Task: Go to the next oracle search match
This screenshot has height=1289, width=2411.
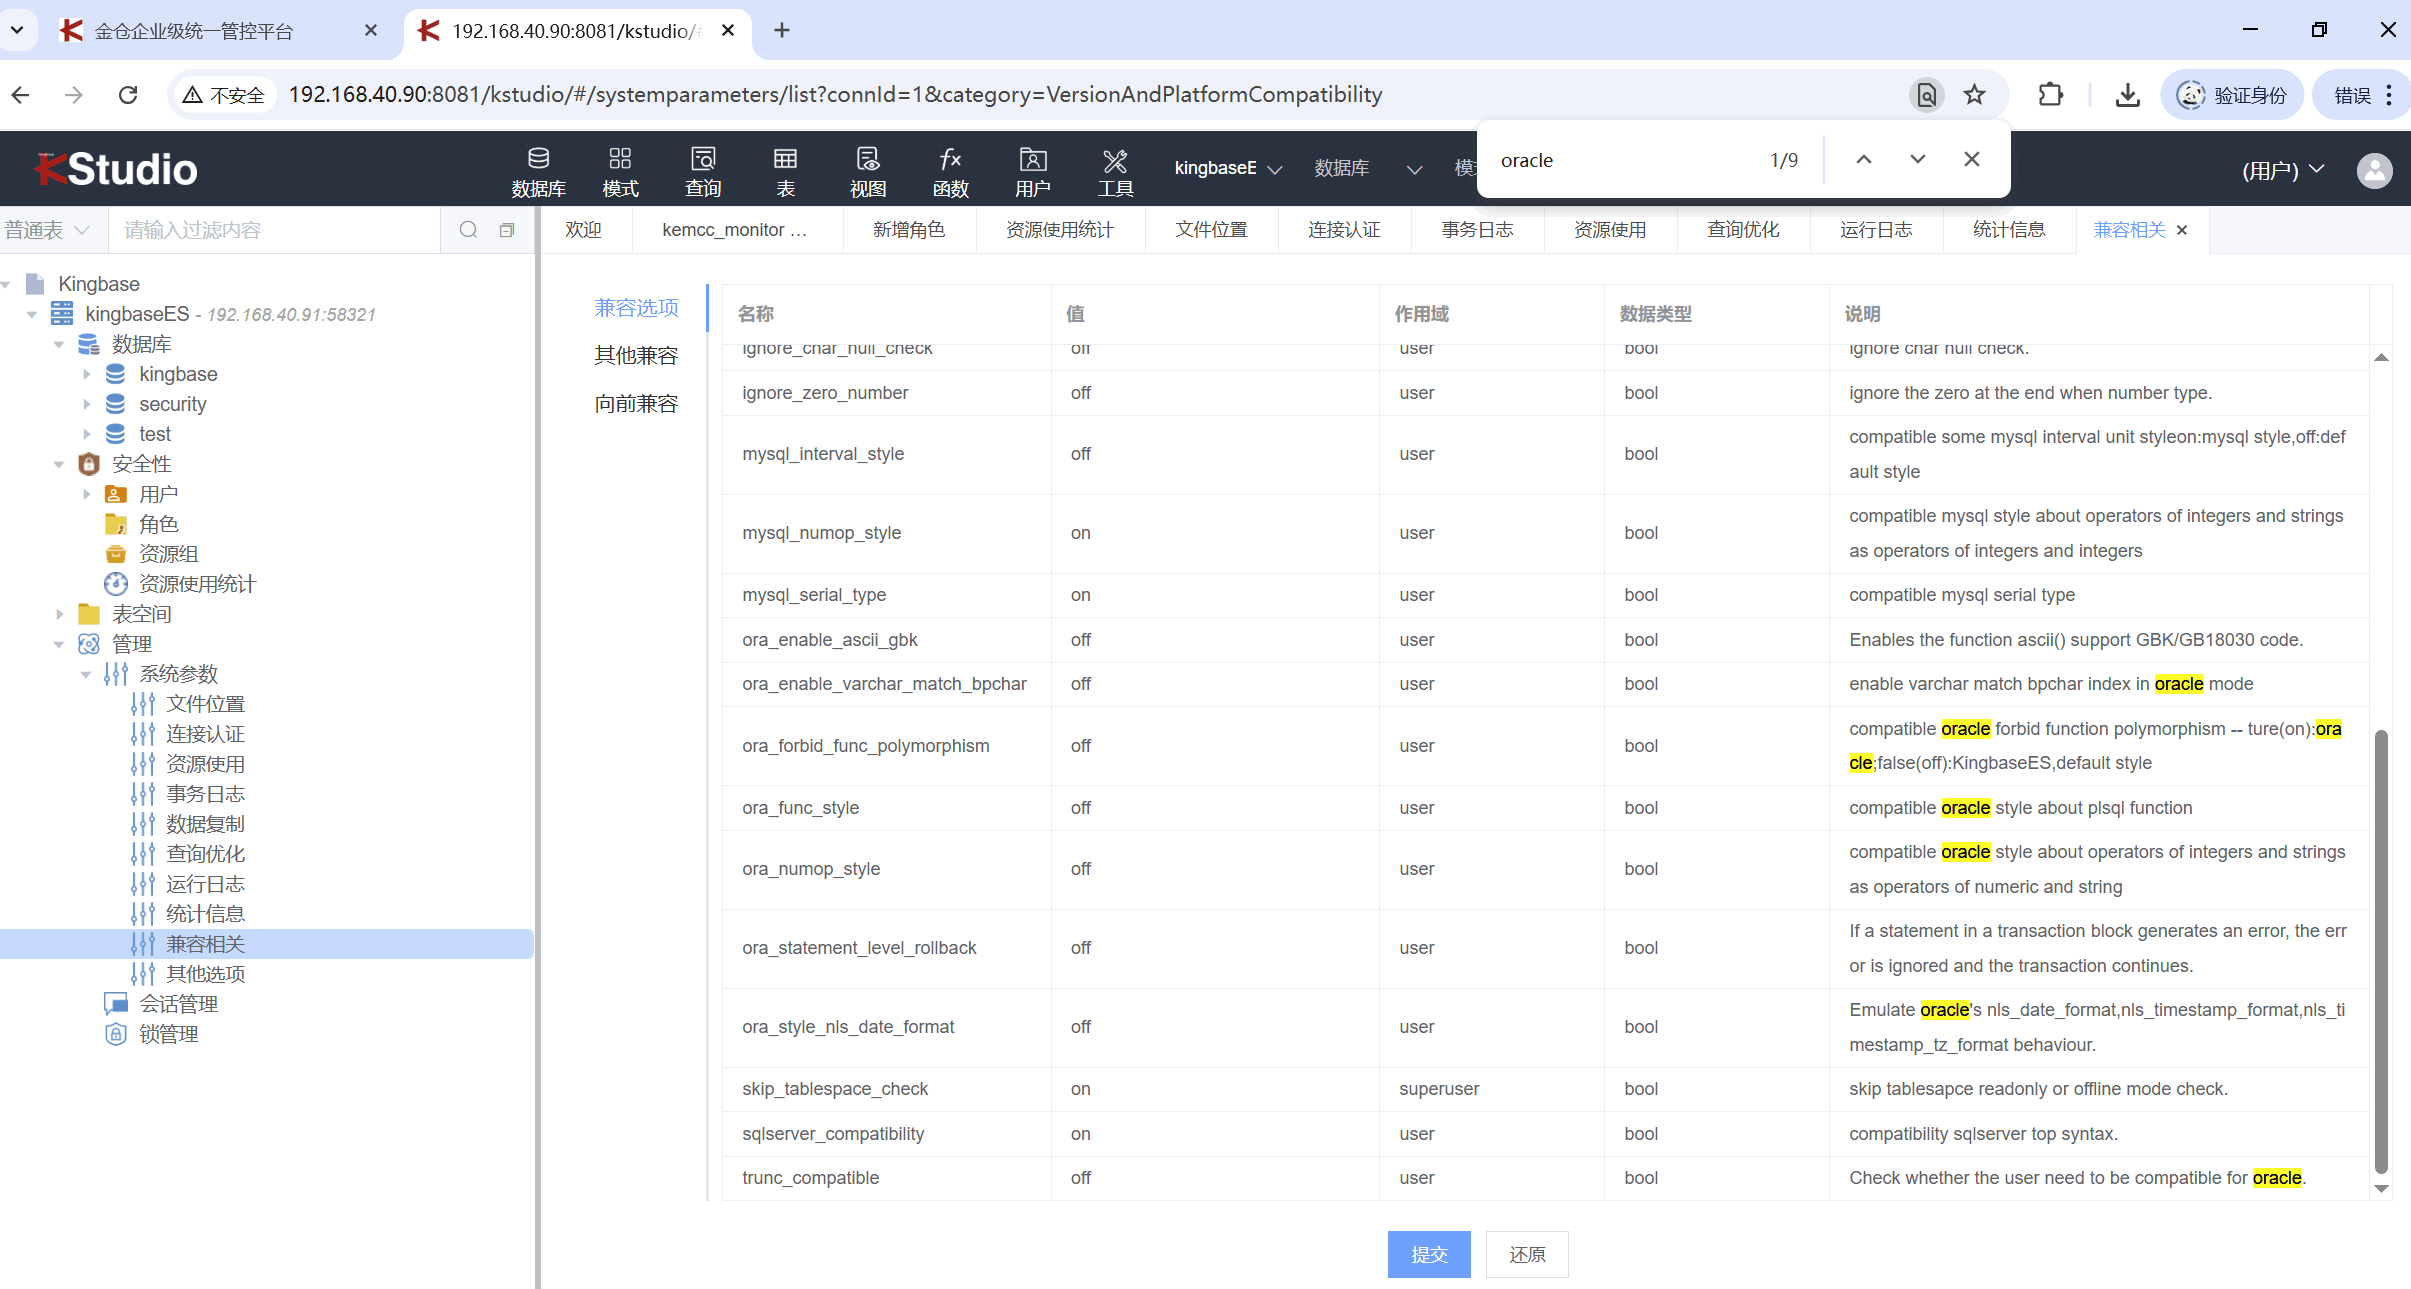Action: click(x=1917, y=160)
